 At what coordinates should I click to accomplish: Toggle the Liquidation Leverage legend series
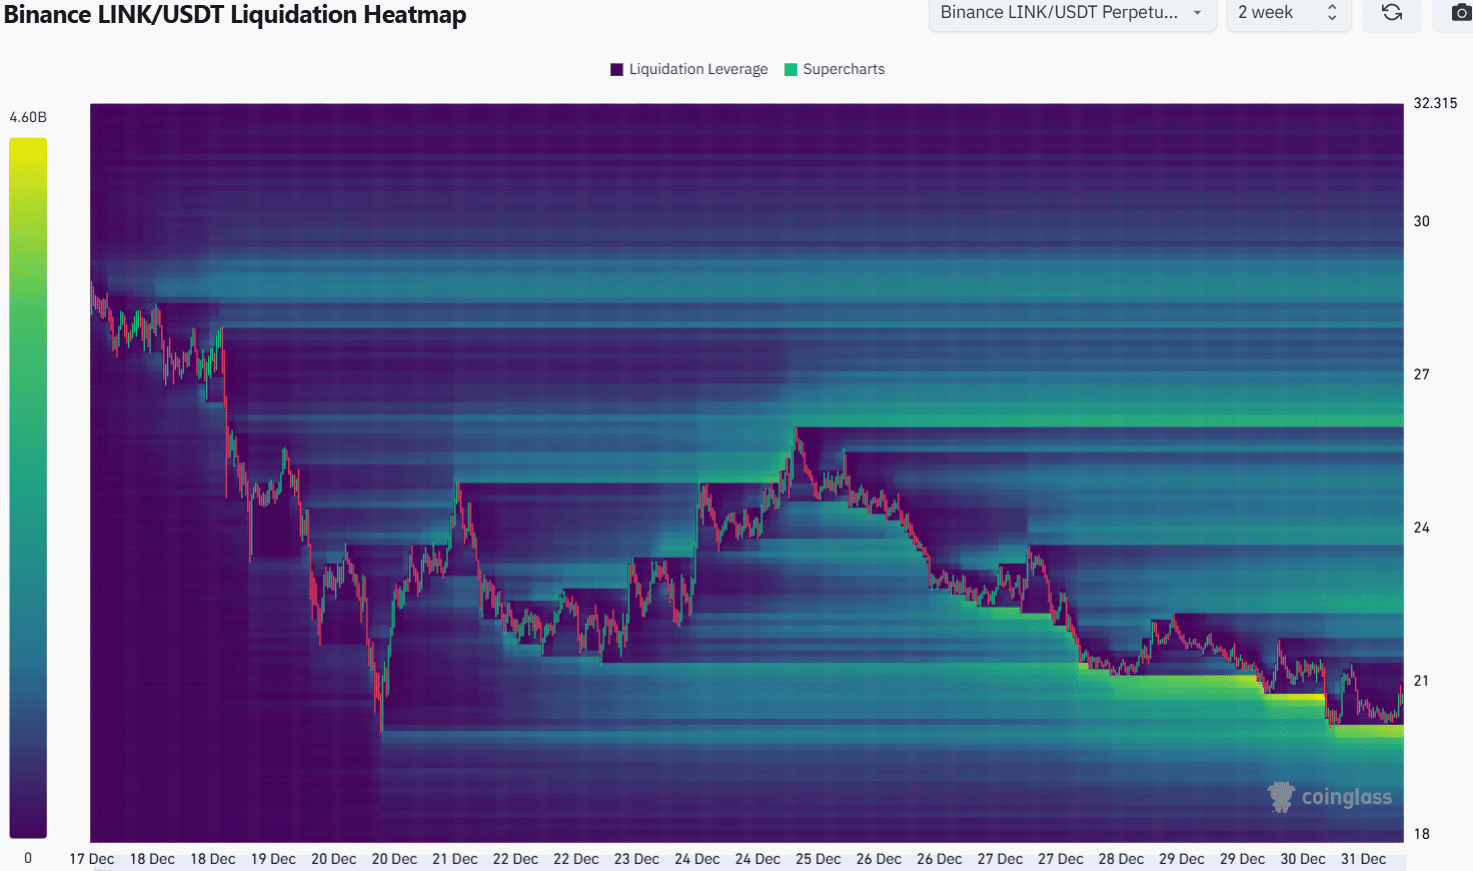(689, 69)
